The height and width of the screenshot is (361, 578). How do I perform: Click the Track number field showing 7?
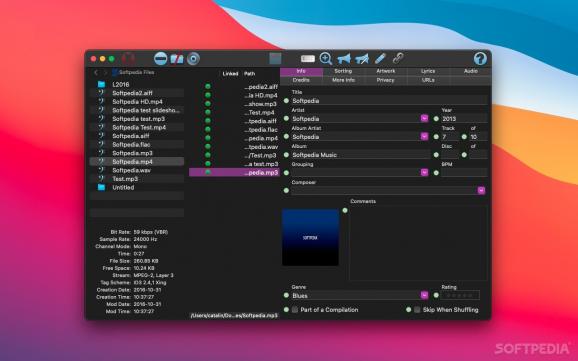click(x=450, y=137)
